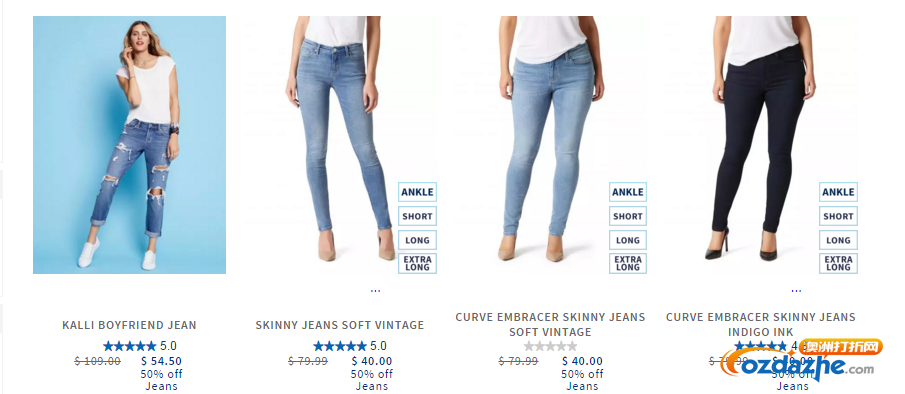
Task: Open Curve Embracer Indigo Ink product image
Action: tap(761, 145)
